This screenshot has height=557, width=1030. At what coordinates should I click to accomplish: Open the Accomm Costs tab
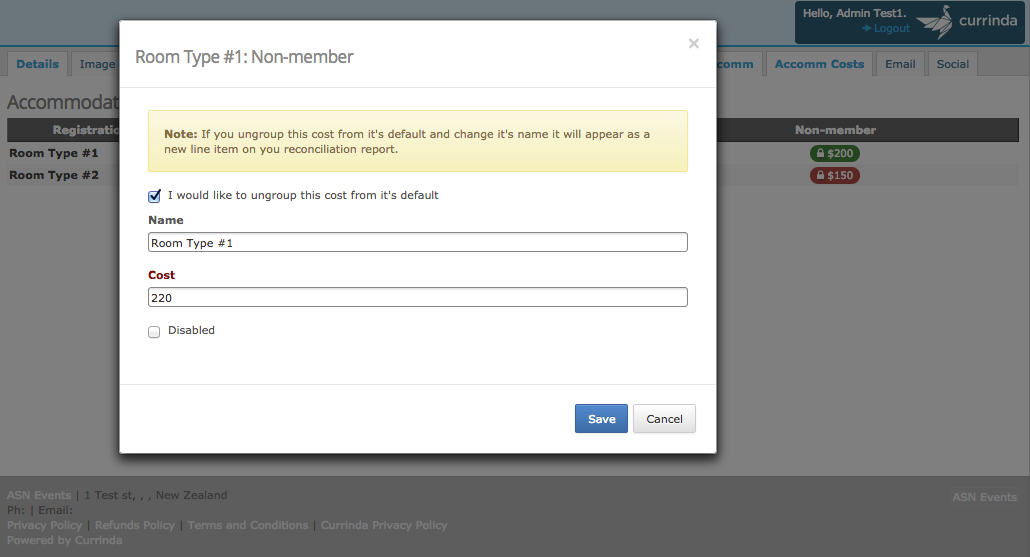click(819, 64)
